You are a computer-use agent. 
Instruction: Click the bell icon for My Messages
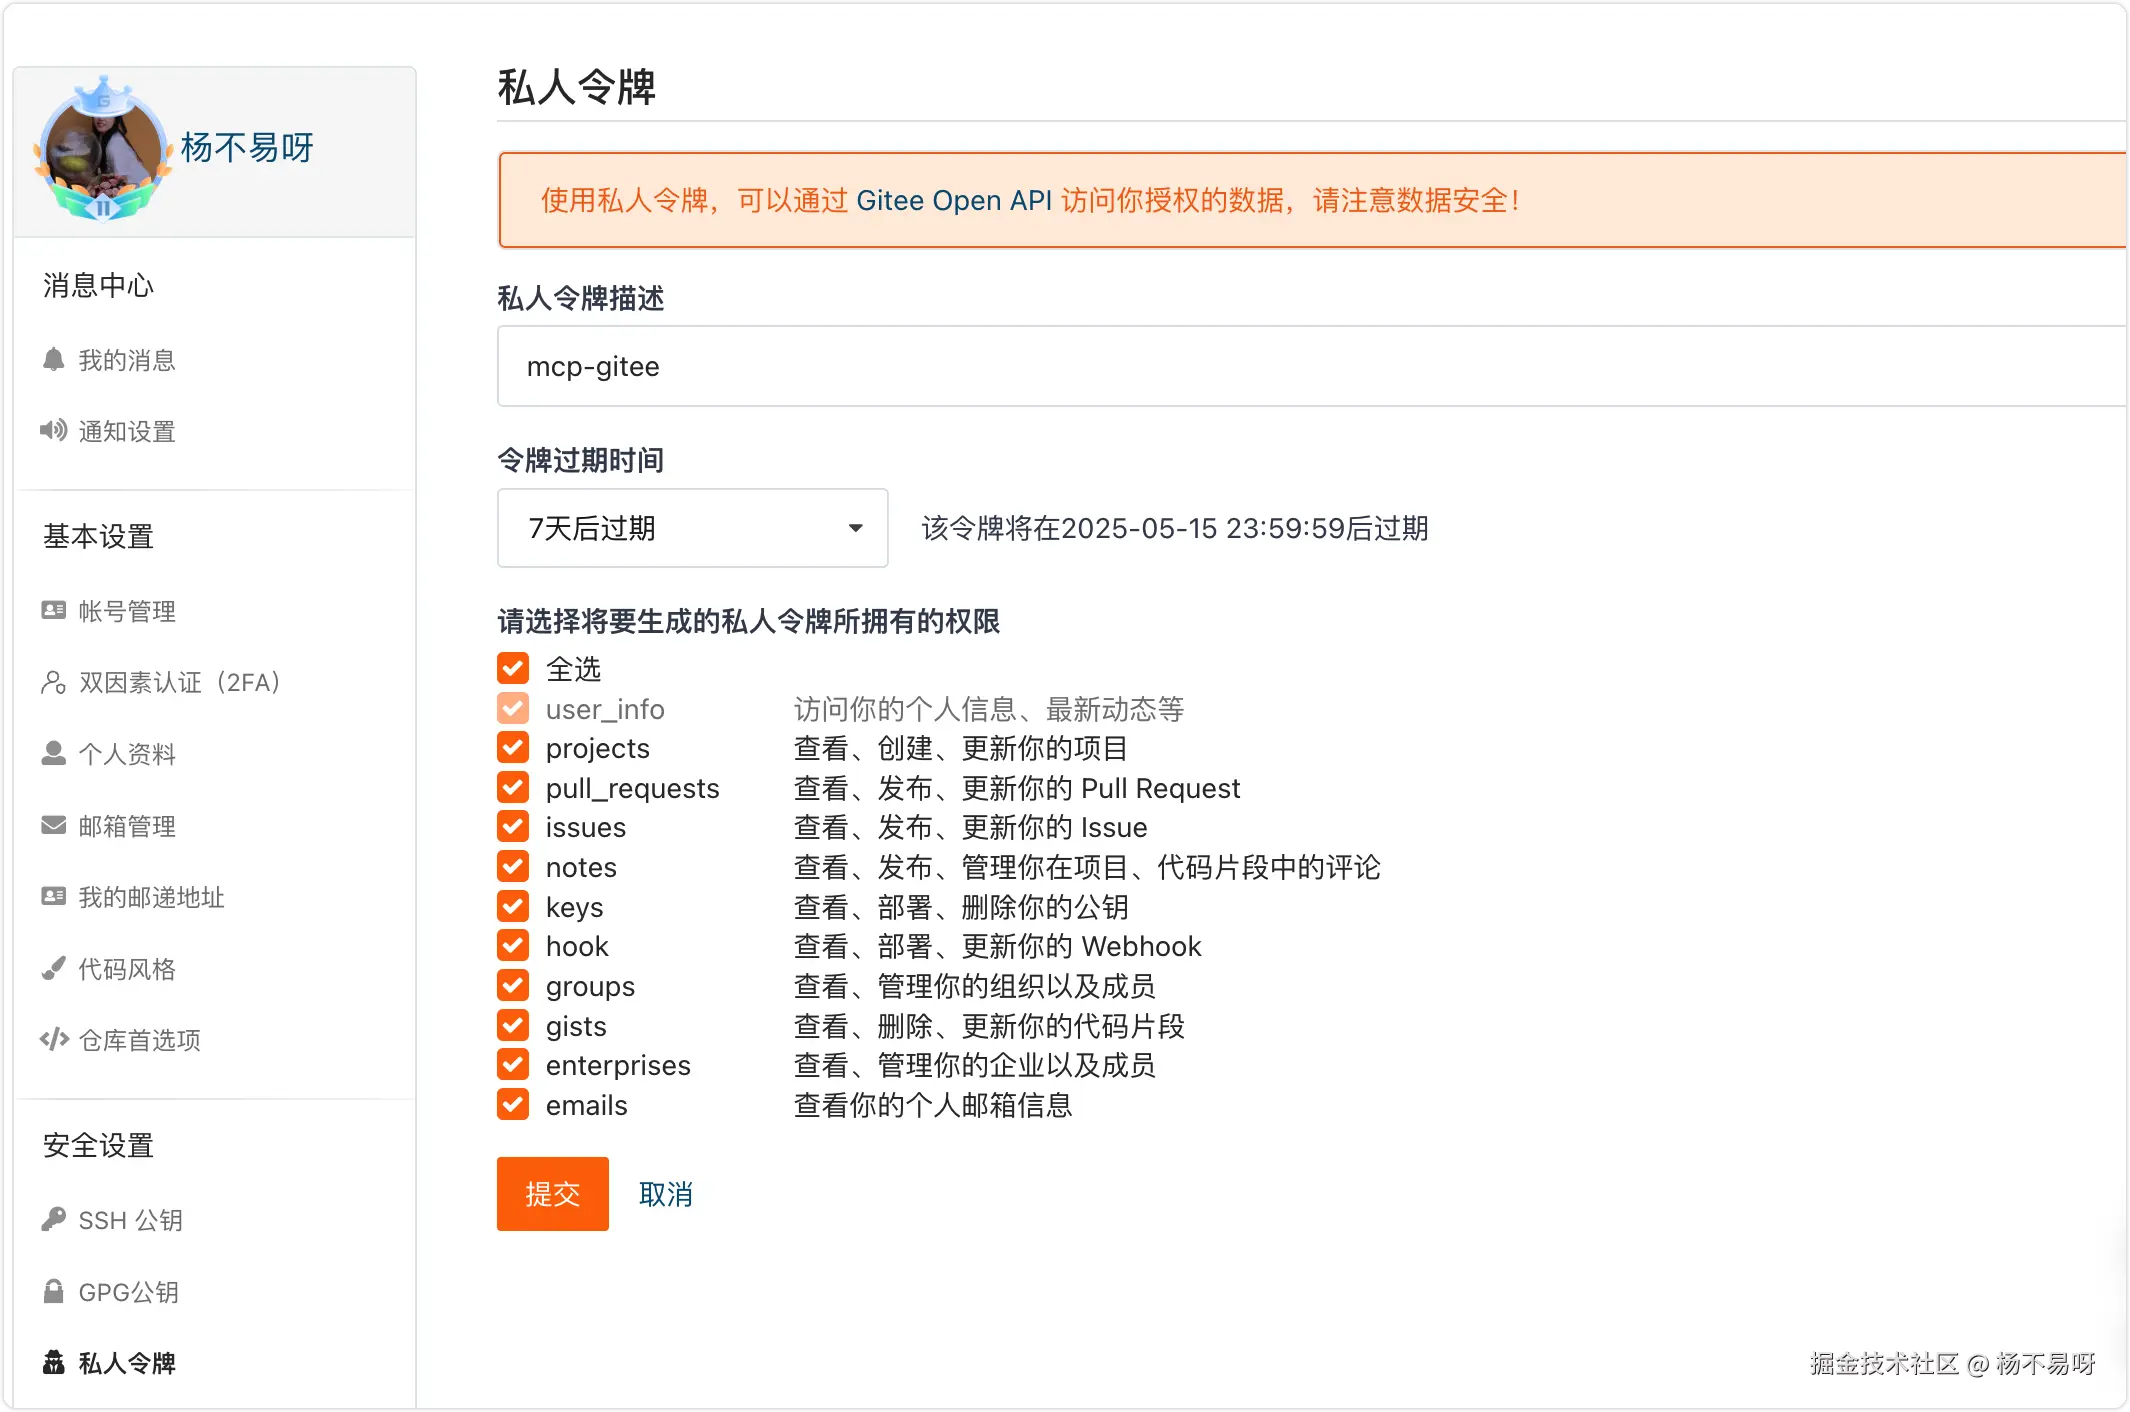pyautogui.click(x=54, y=360)
